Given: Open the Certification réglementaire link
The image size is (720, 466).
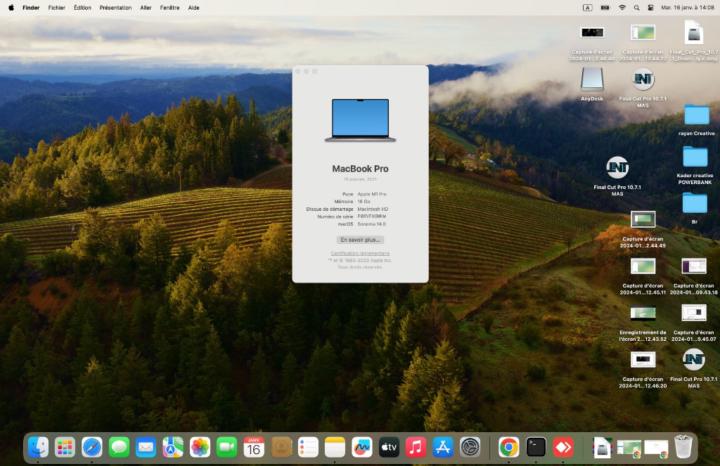Looking at the screenshot, I should pos(360,254).
